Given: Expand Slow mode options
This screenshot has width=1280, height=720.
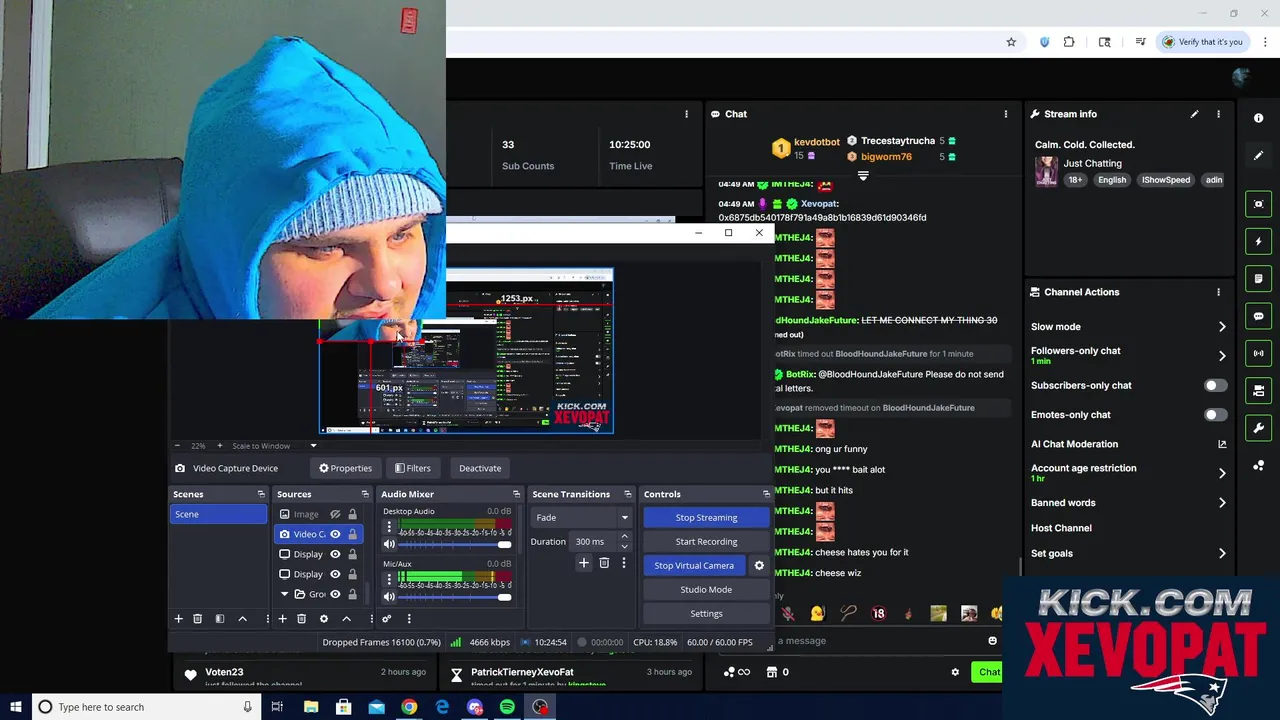Looking at the screenshot, I should (x=1222, y=327).
